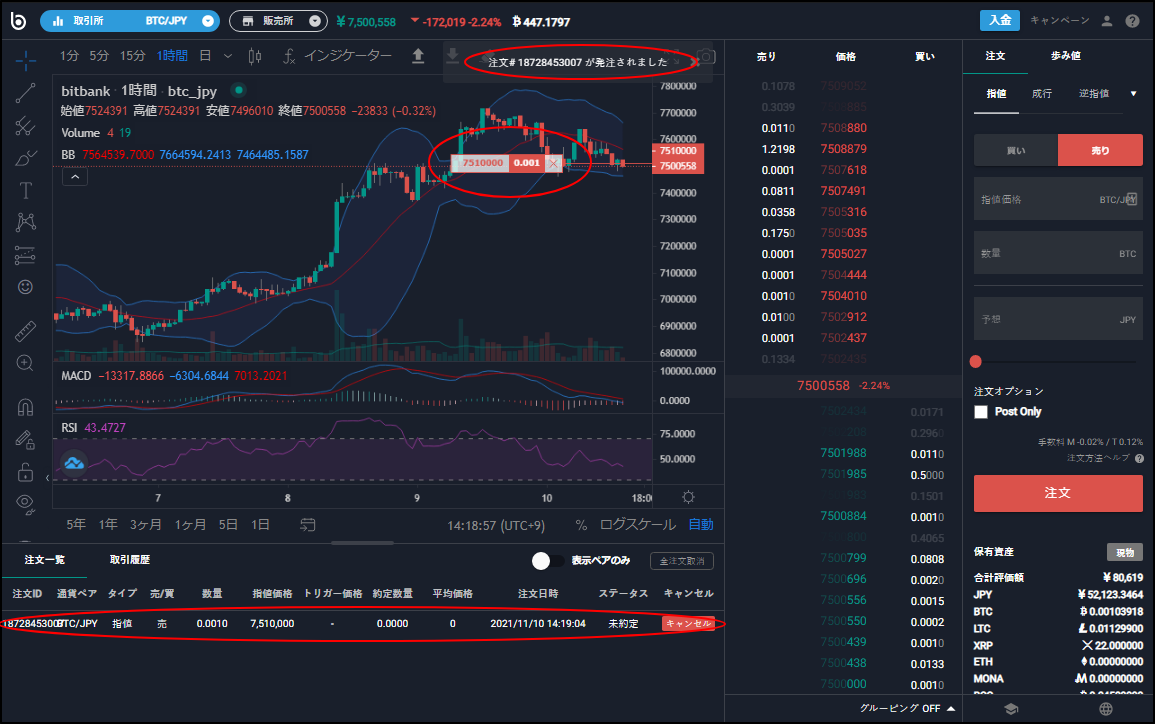Click the bitbank logo icon
Image resolution: width=1155 pixels, height=724 pixels.
click(x=18, y=21)
